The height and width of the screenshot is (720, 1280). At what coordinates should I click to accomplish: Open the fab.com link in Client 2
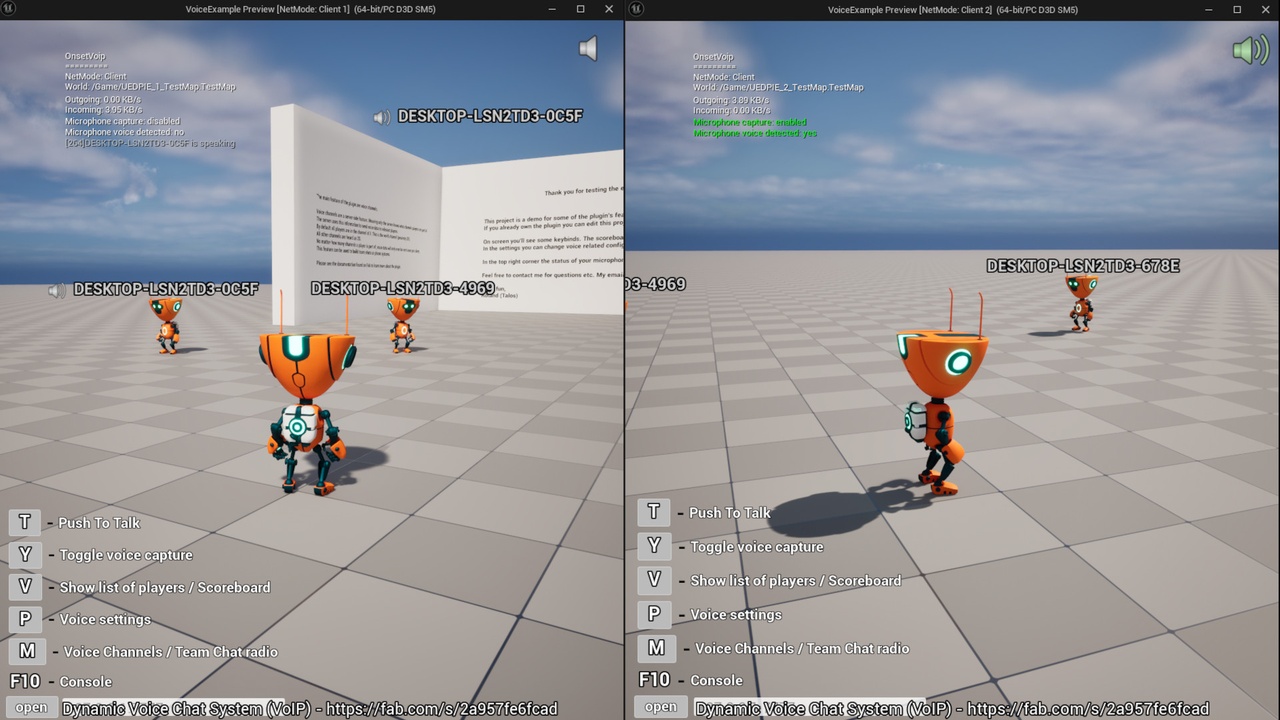pyautogui.click(x=1087, y=709)
